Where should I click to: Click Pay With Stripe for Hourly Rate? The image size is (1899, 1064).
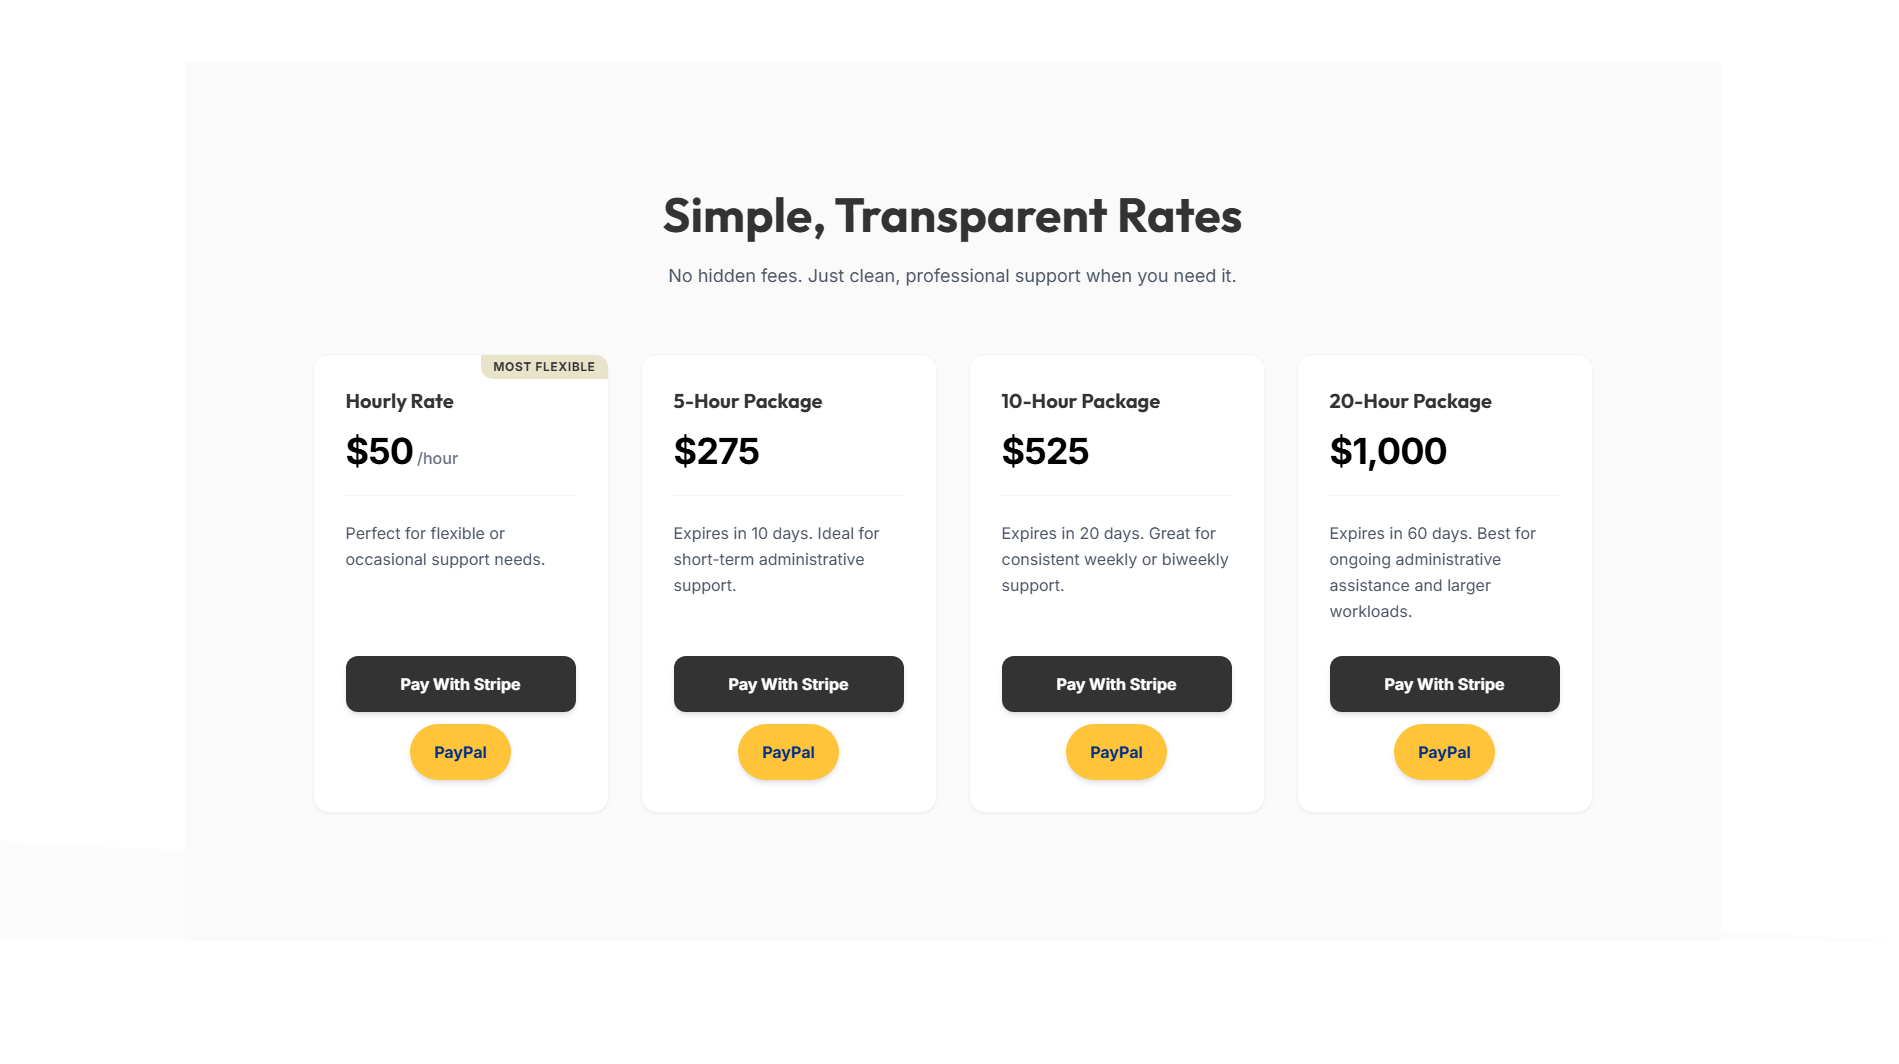click(460, 684)
